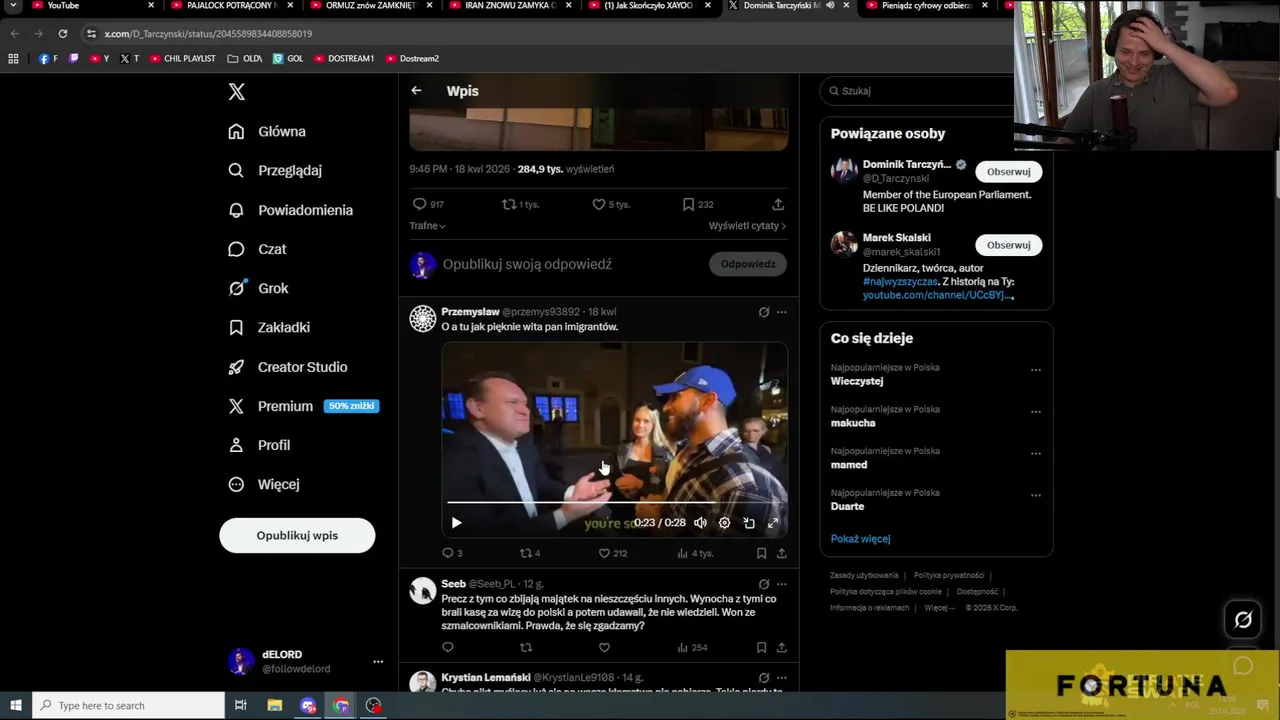Reload the page in browser
This screenshot has width=1280, height=720.
coord(62,33)
